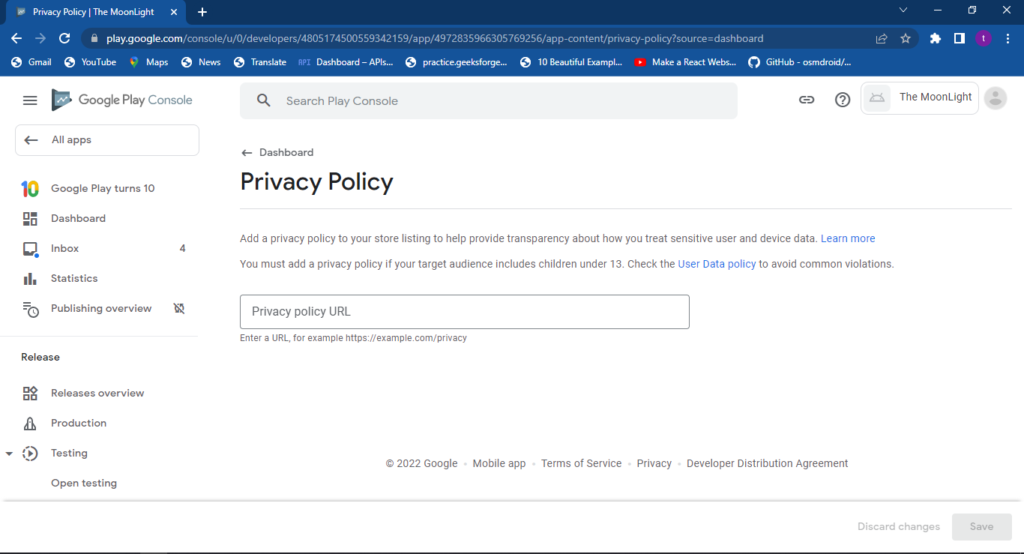Select Releases overview menu item
1024x554 pixels.
[97, 393]
